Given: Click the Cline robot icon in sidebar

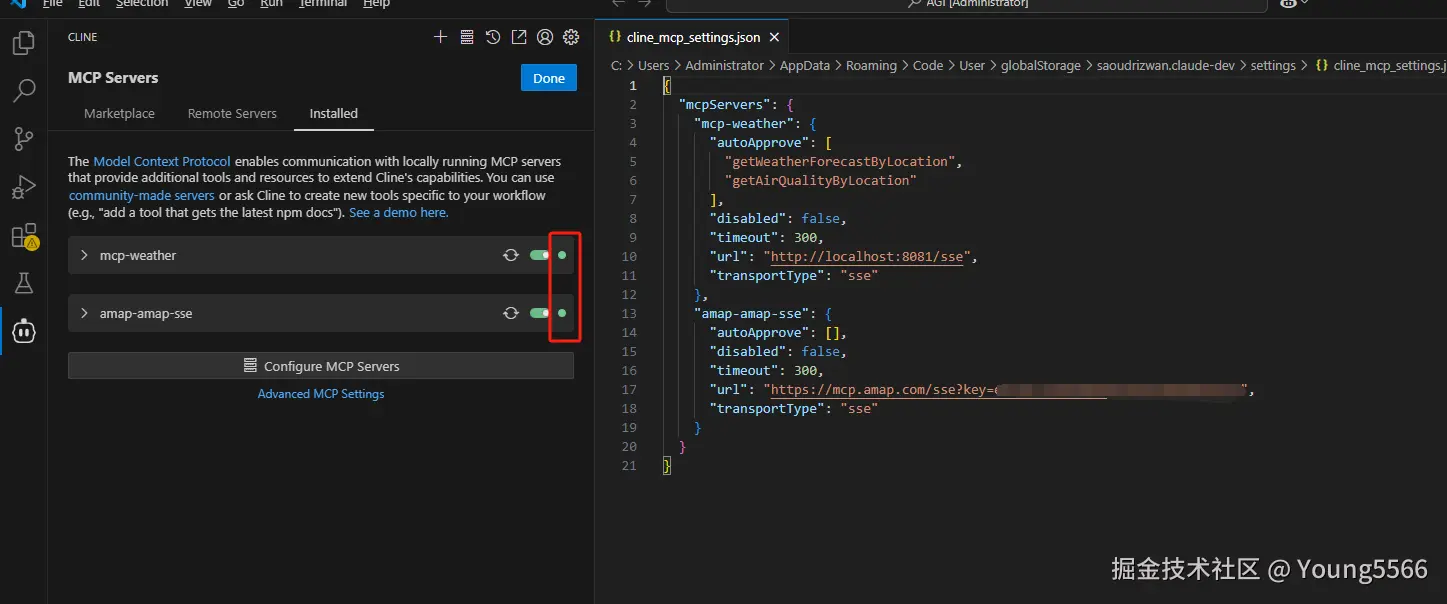Looking at the screenshot, I should click(x=23, y=331).
